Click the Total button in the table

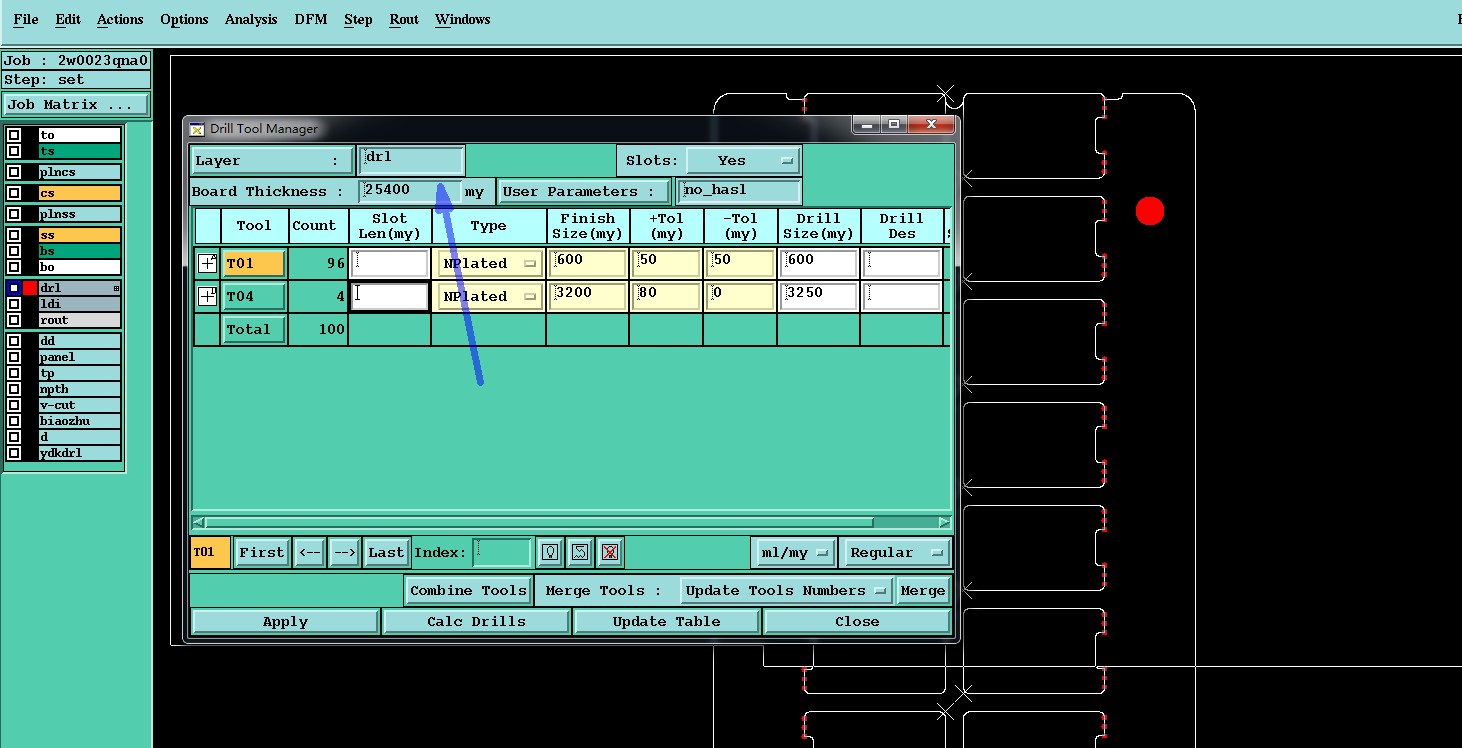(x=254, y=329)
